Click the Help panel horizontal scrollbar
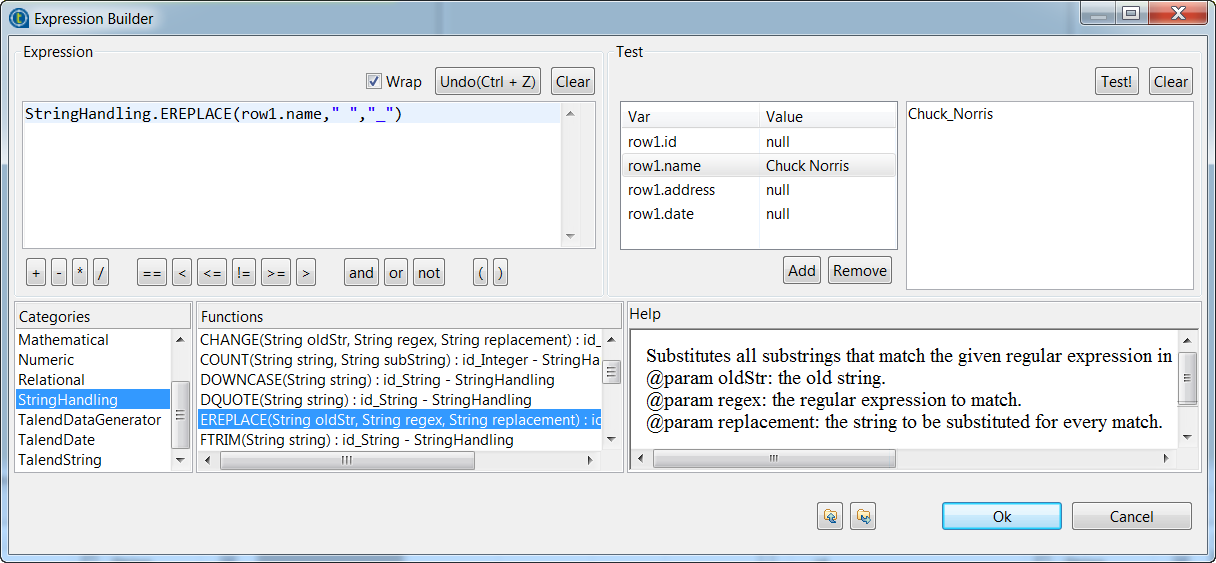 pos(773,458)
